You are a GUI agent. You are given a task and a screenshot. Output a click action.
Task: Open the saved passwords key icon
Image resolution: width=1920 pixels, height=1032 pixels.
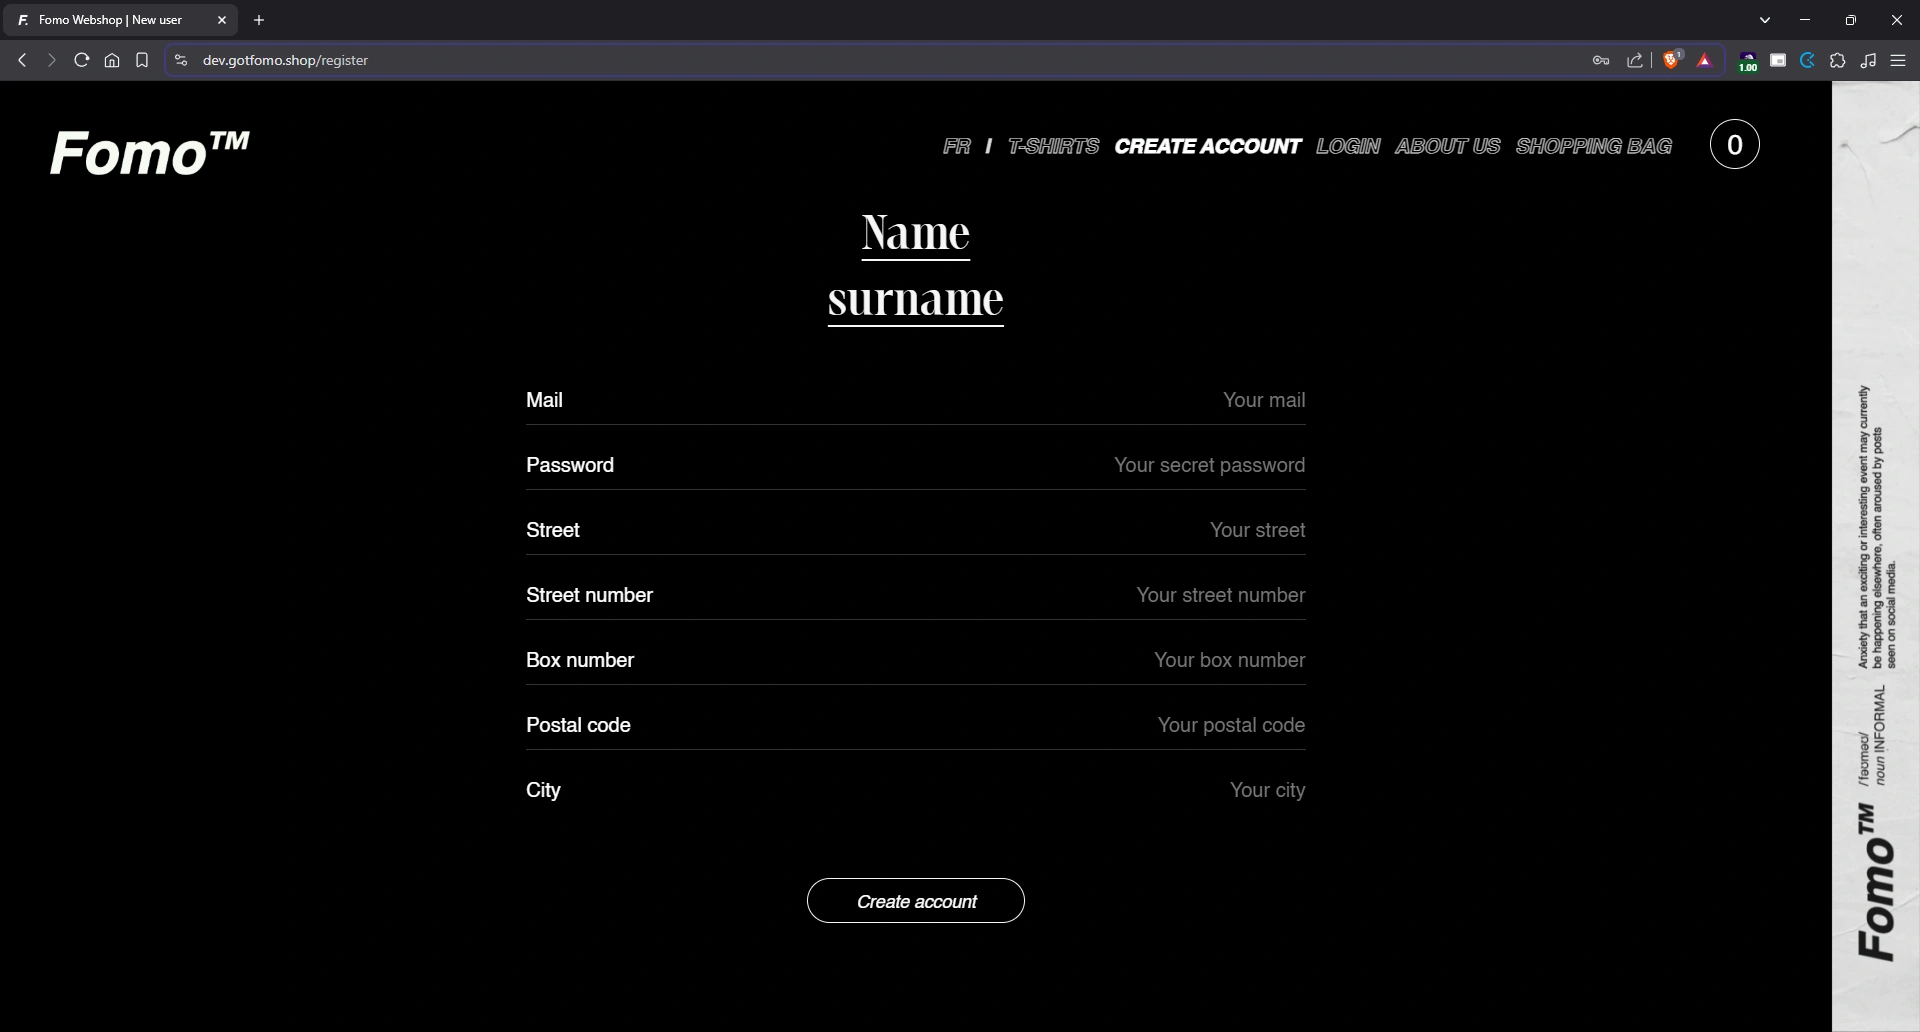[x=1601, y=60]
